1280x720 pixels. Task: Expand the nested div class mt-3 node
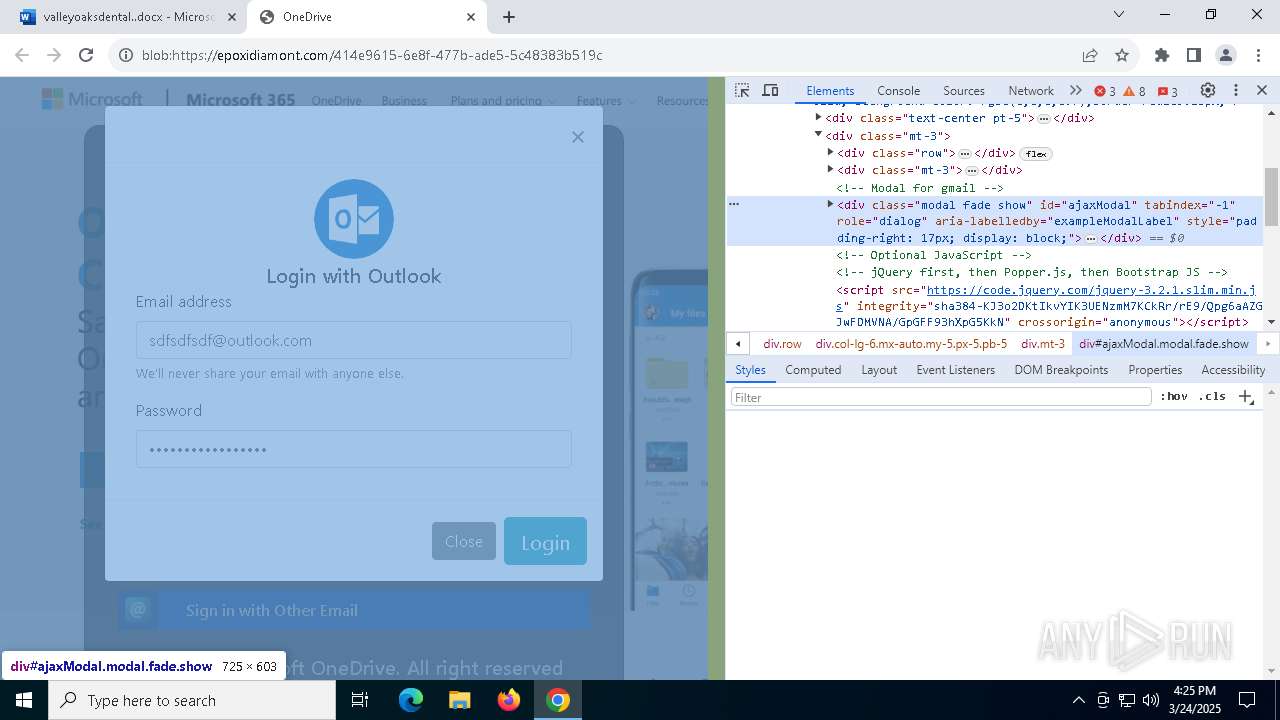(831, 169)
